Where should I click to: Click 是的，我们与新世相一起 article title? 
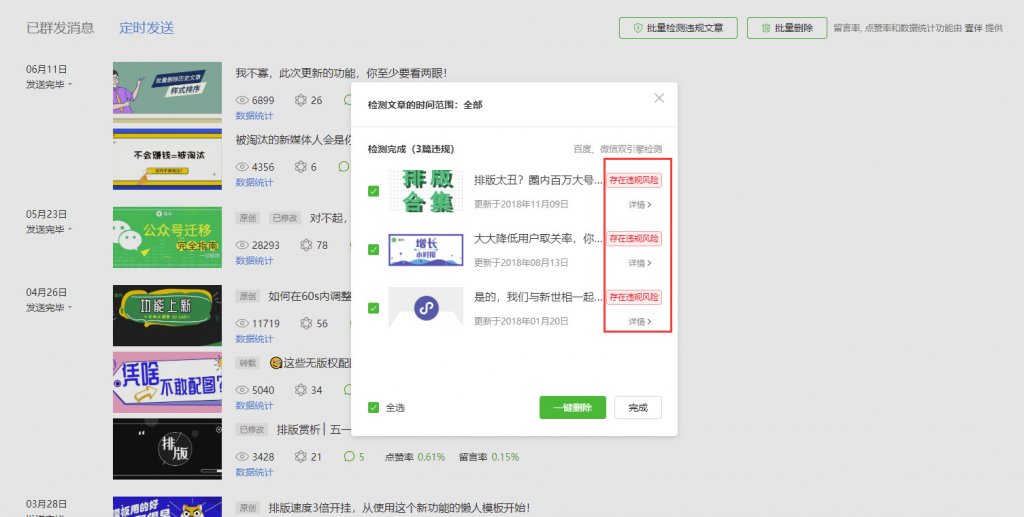coord(538,297)
